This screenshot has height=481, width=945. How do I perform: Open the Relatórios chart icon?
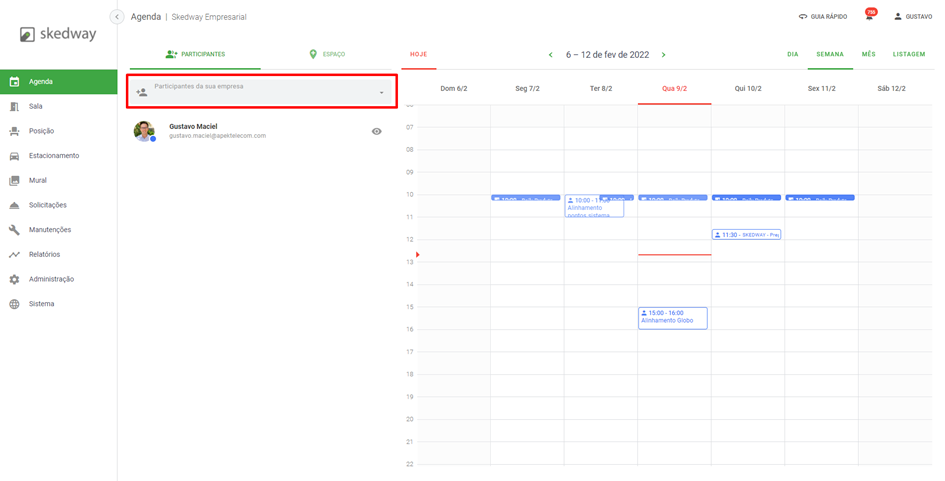click(14, 255)
